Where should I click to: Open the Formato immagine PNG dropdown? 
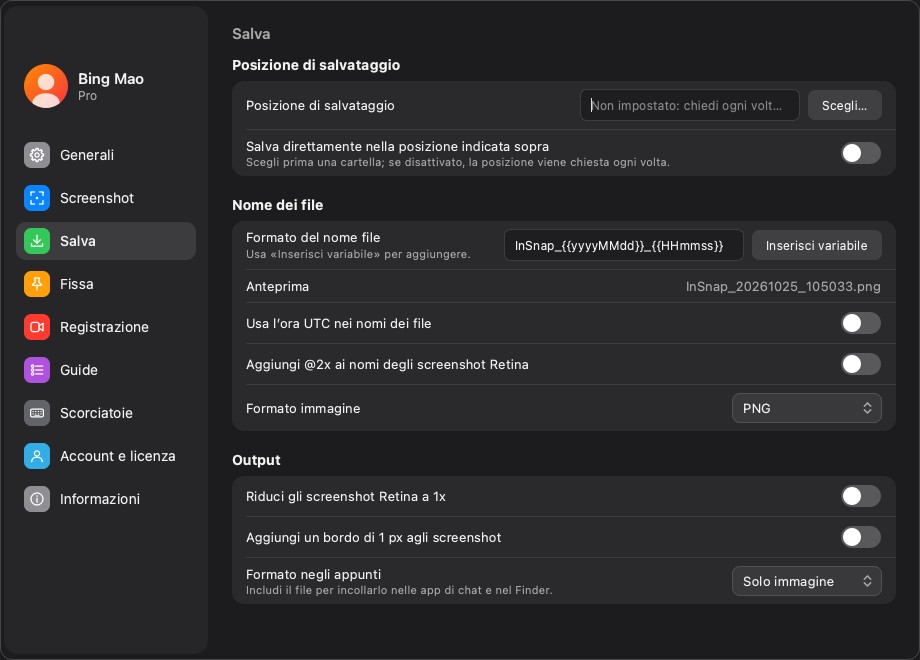coord(807,408)
